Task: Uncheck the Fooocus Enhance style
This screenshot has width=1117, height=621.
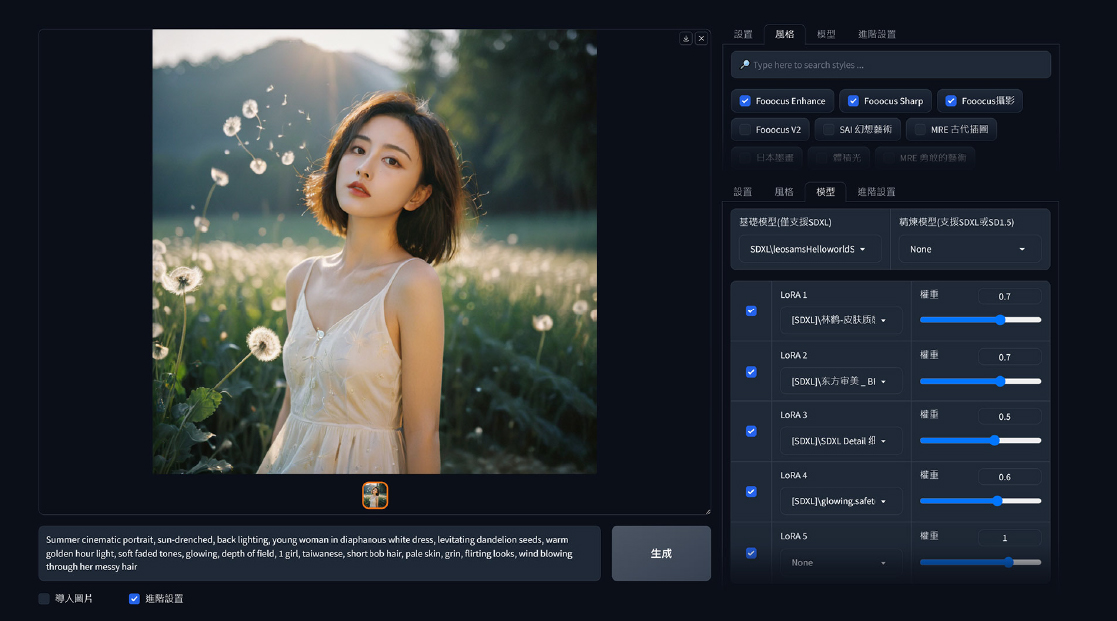Action: pos(745,101)
